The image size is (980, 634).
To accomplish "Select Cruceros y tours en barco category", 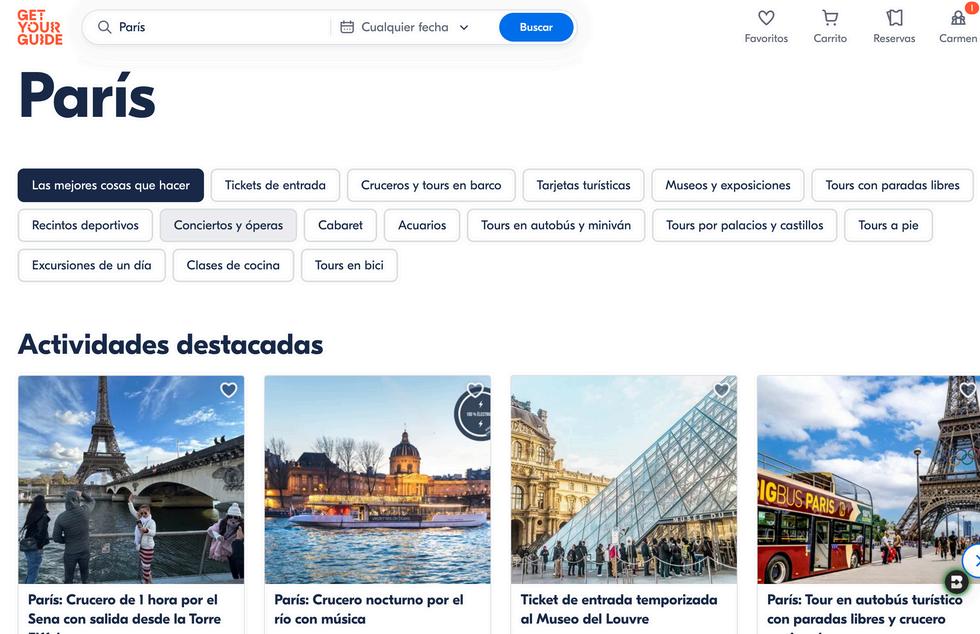I will pos(431,185).
